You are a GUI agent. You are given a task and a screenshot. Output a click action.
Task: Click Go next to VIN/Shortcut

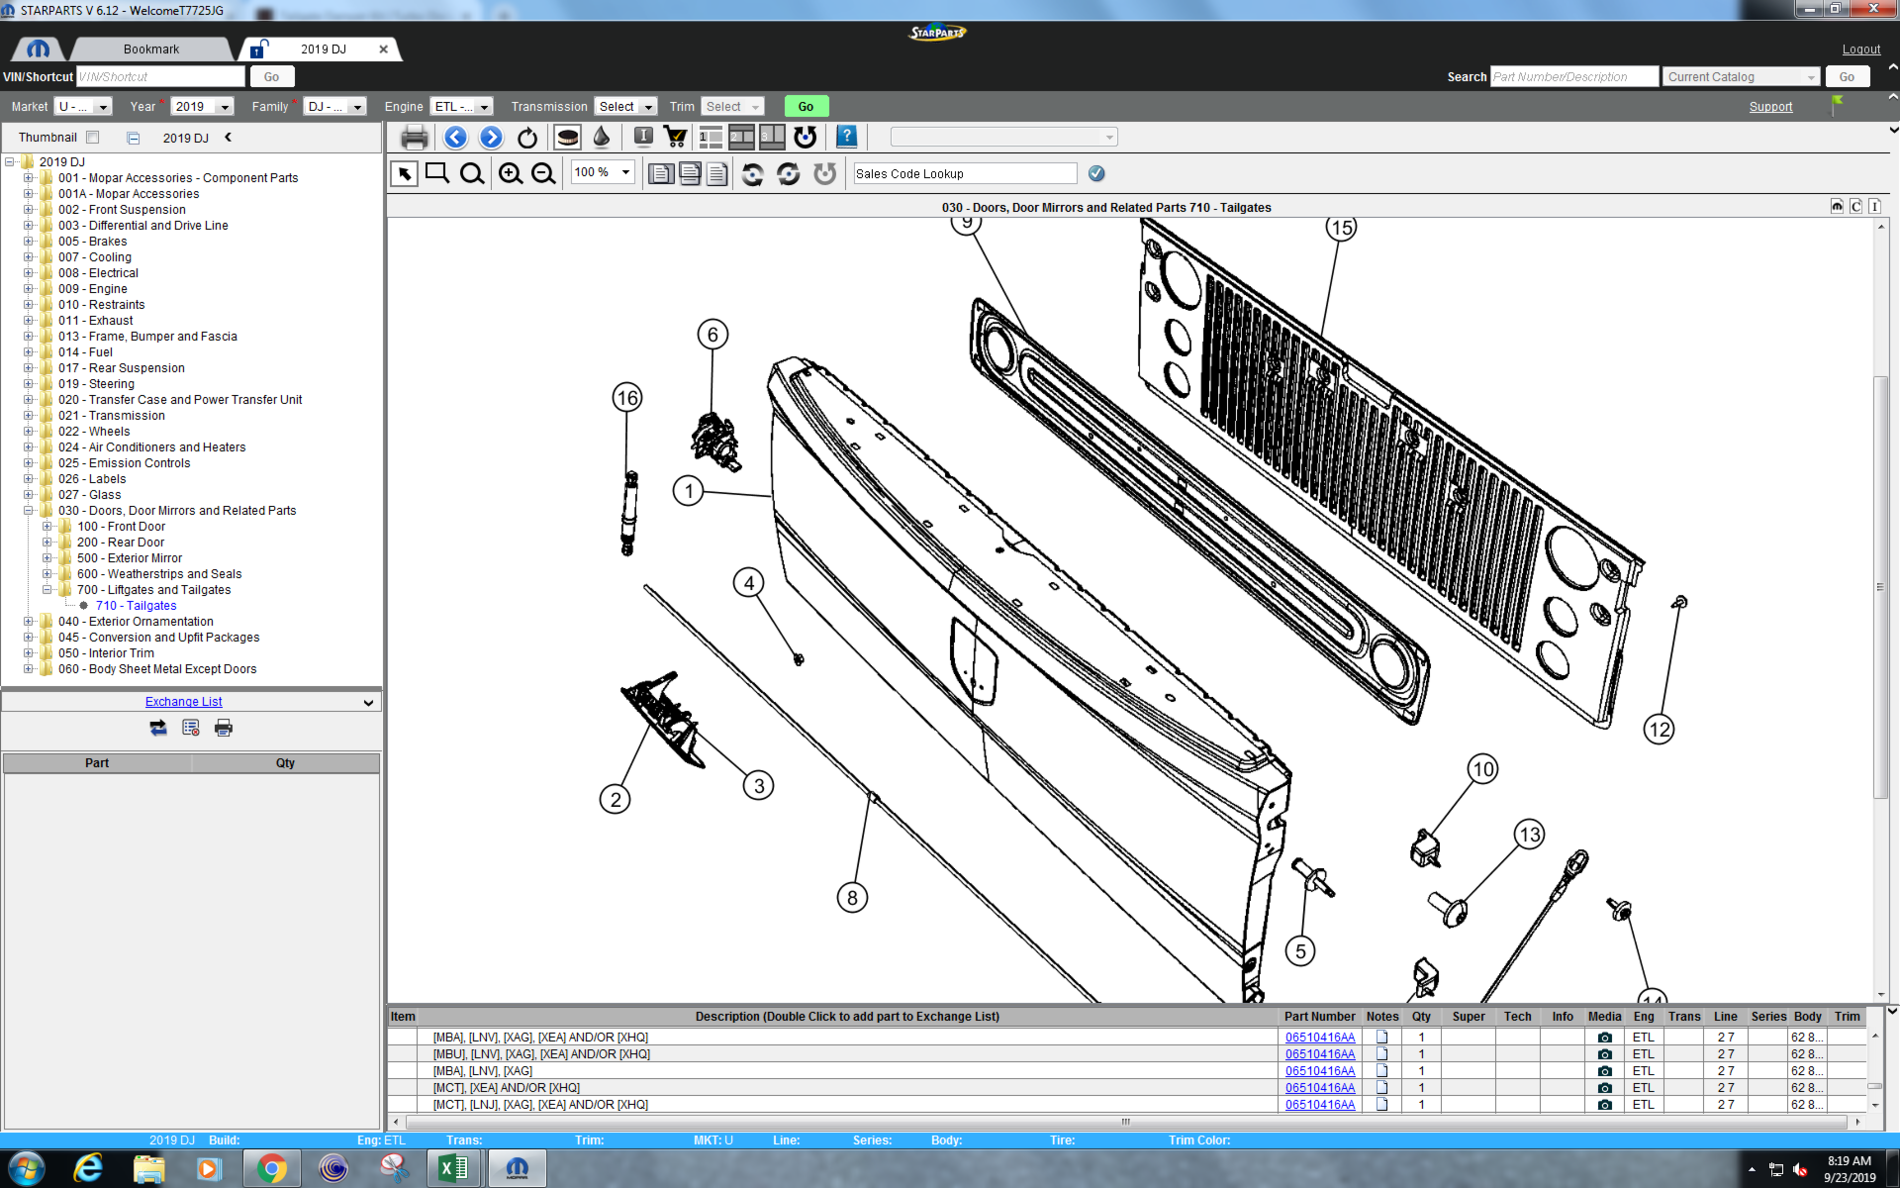271,77
